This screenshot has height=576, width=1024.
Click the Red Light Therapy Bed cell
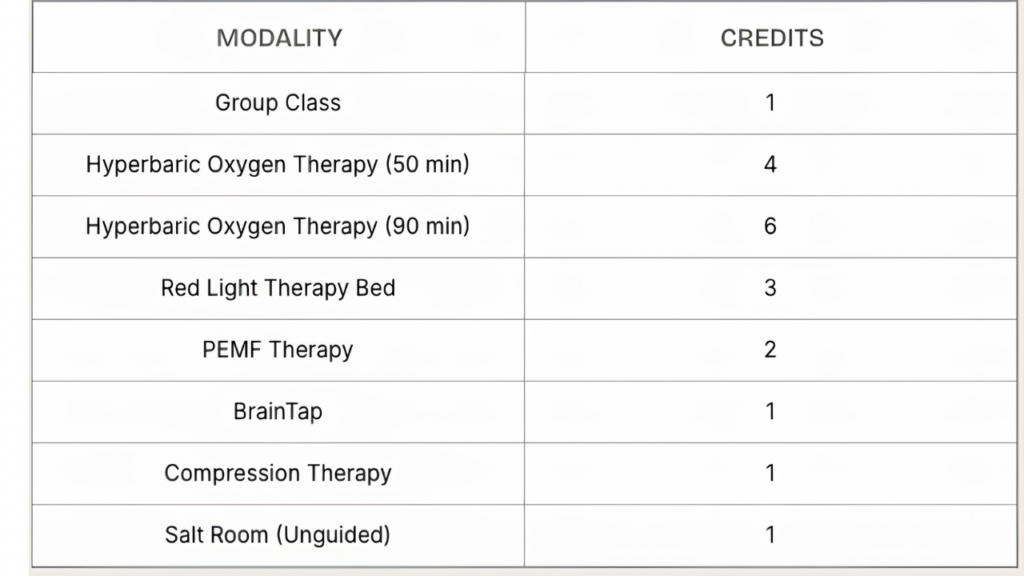click(x=278, y=288)
